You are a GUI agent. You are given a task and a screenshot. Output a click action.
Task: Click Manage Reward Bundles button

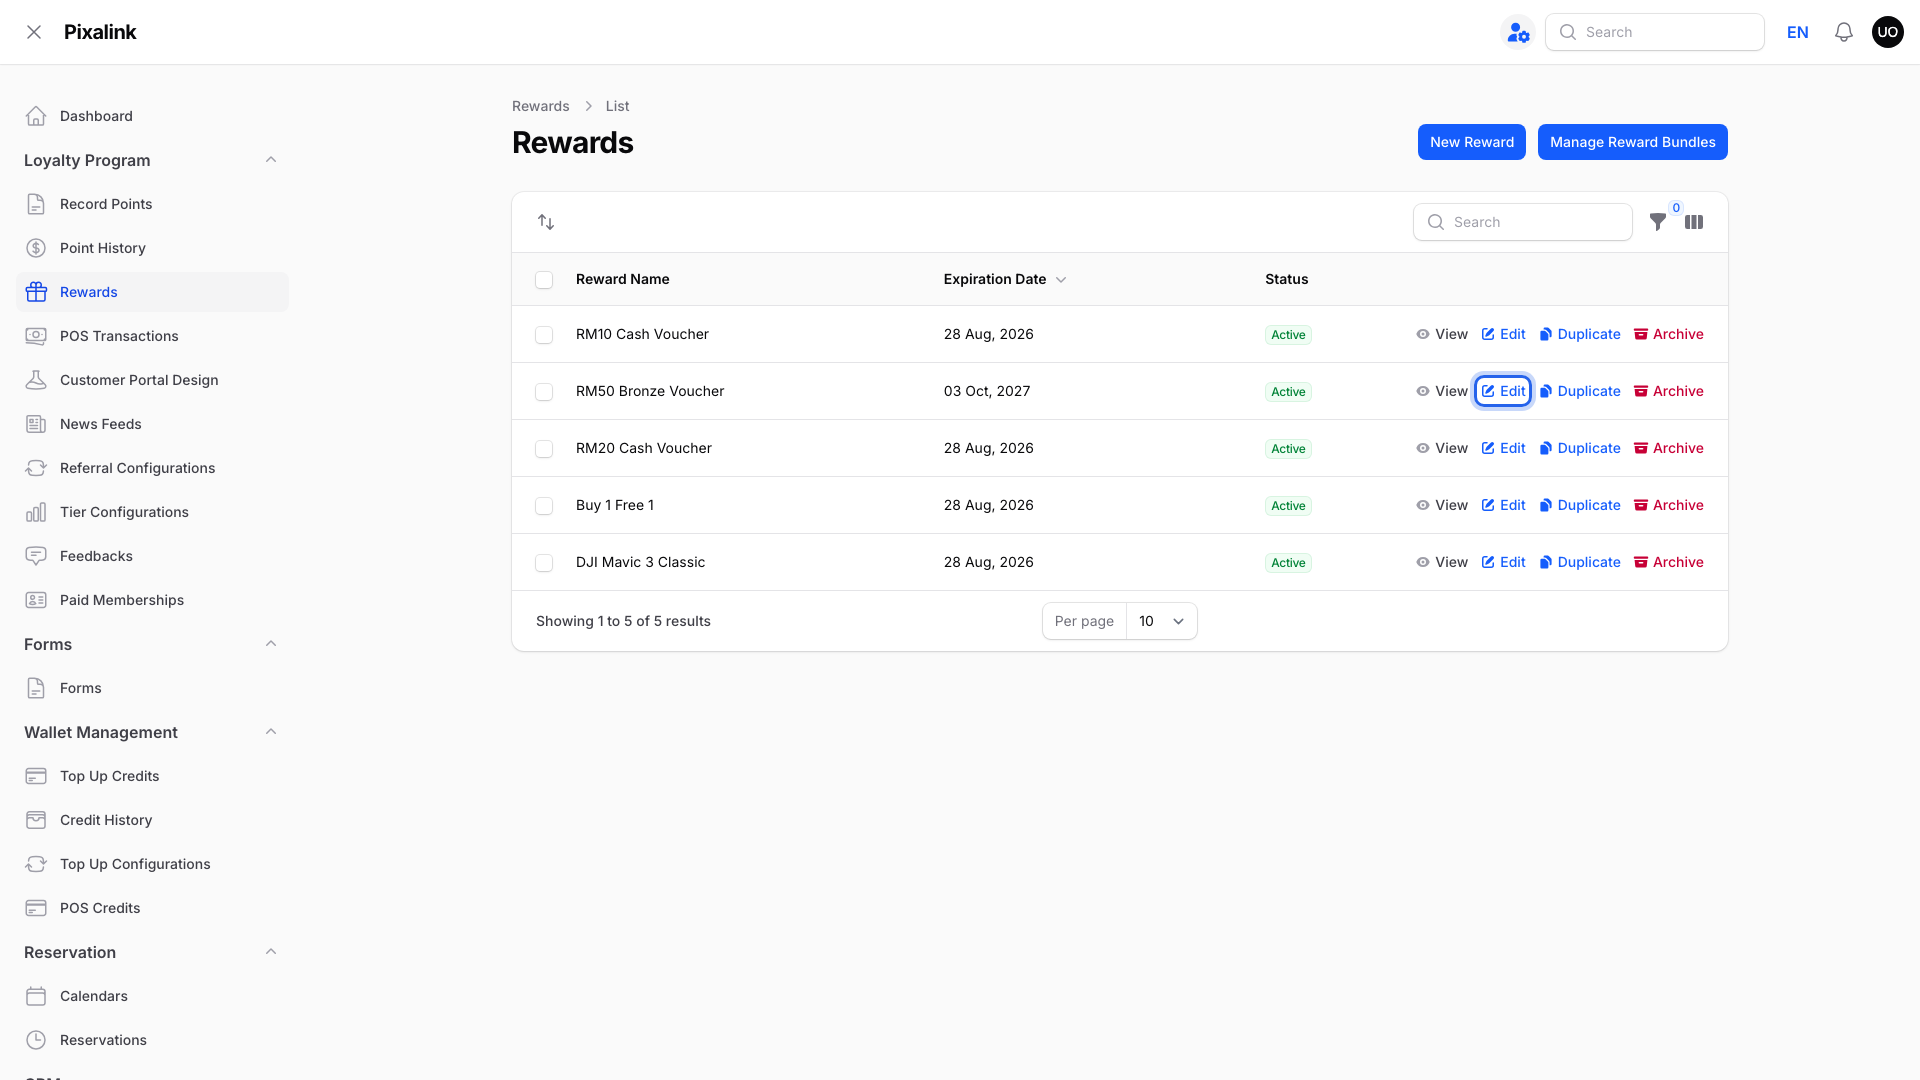tap(1633, 142)
